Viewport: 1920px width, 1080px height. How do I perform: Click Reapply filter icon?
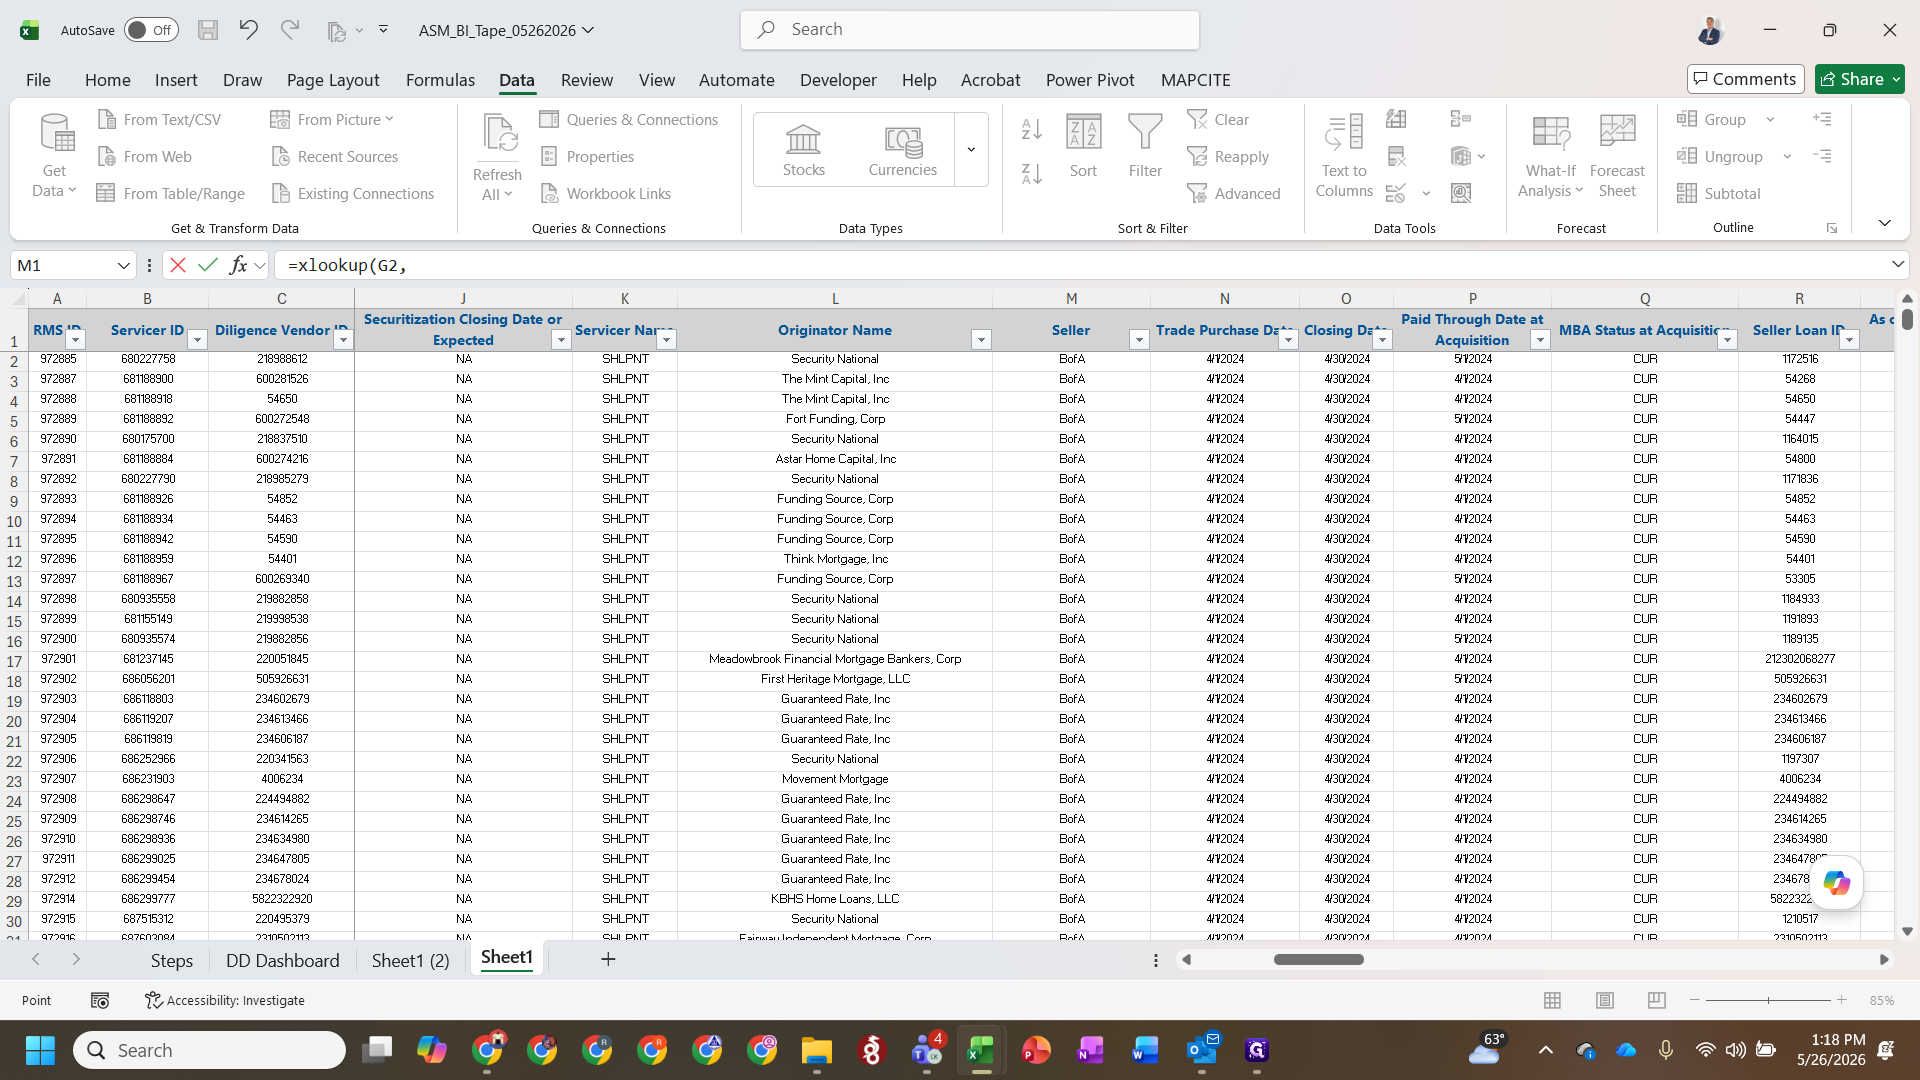click(1197, 156)
